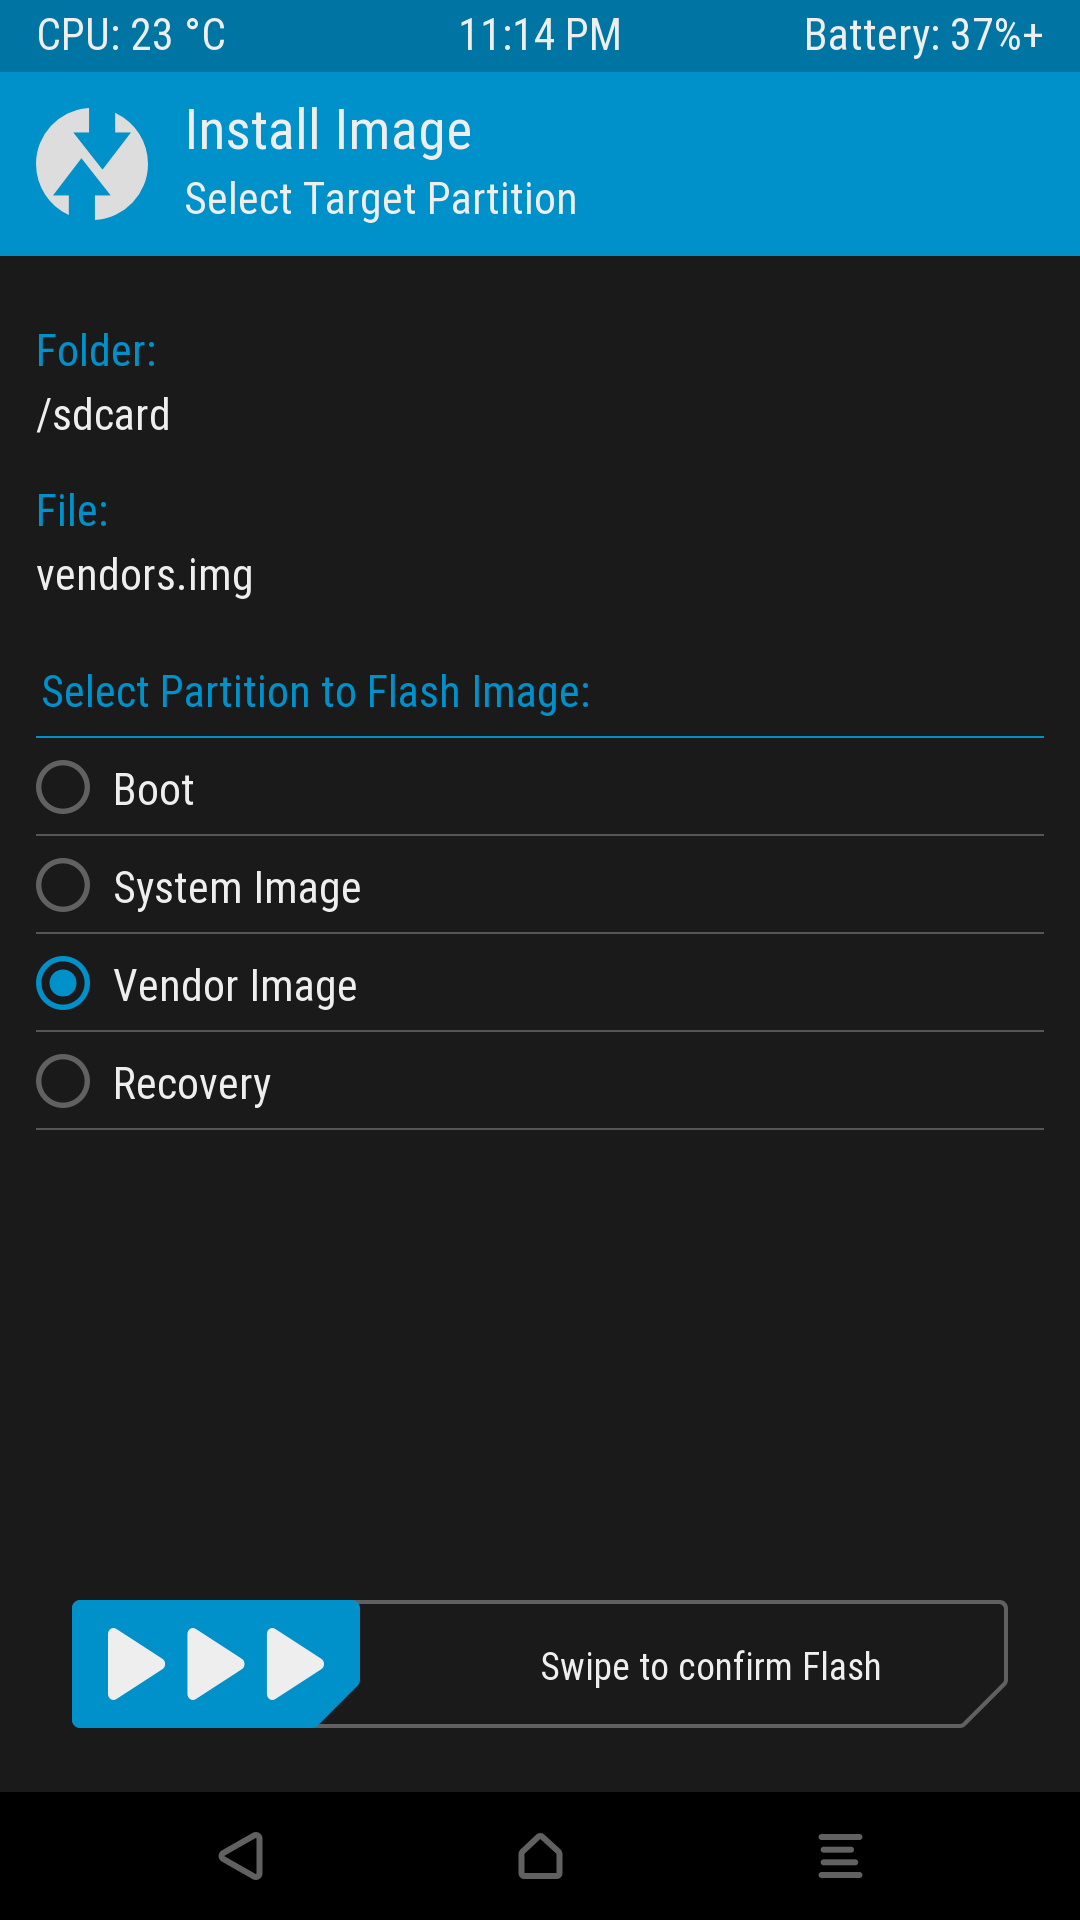Select the Recovery partition

tap(62, 1081)
